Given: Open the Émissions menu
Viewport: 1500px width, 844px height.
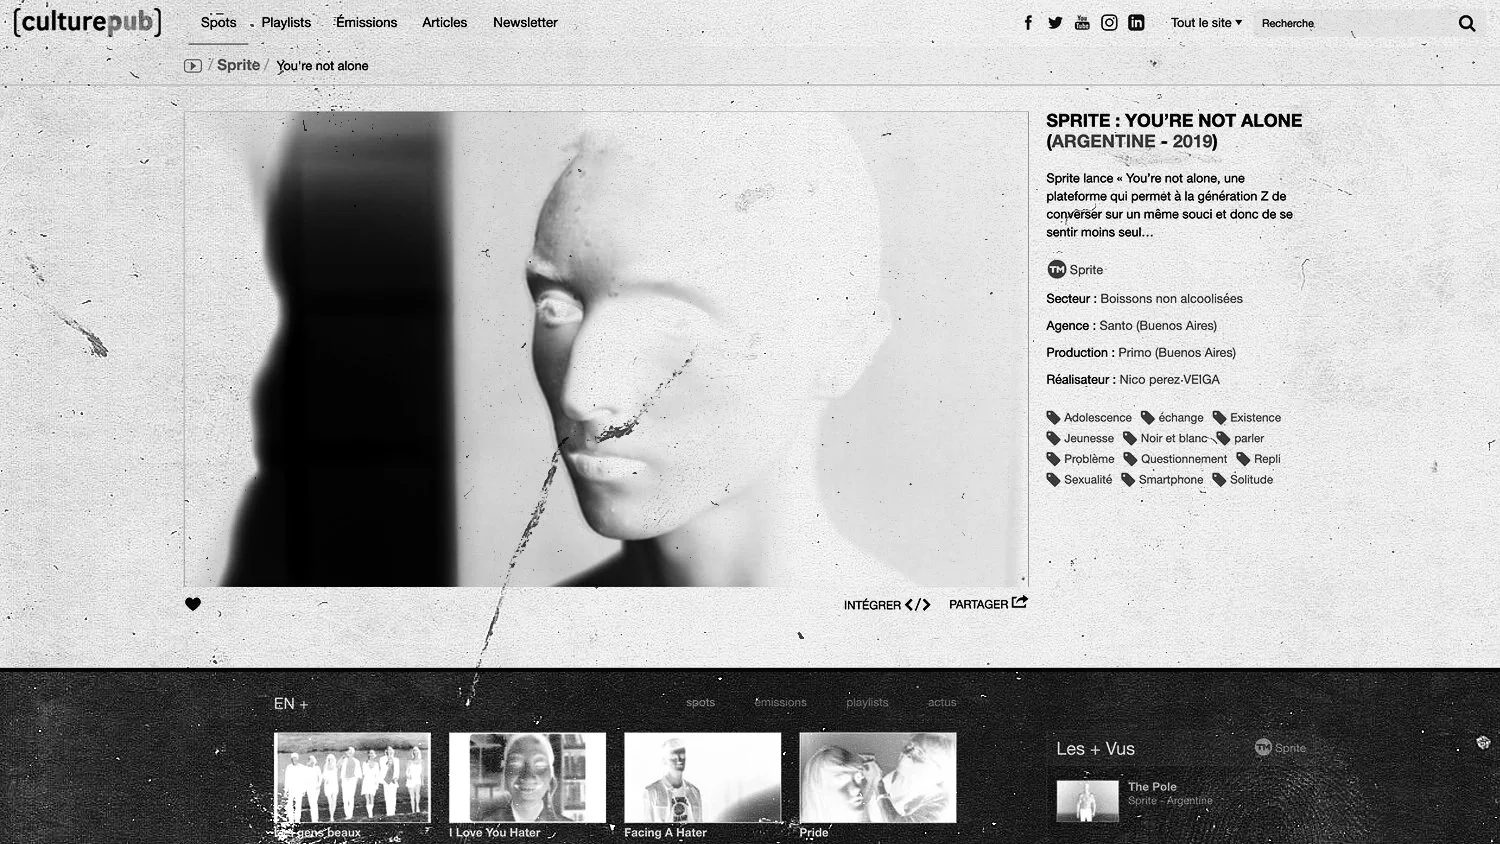Looking at the screenshot, I should coord(366,22).
